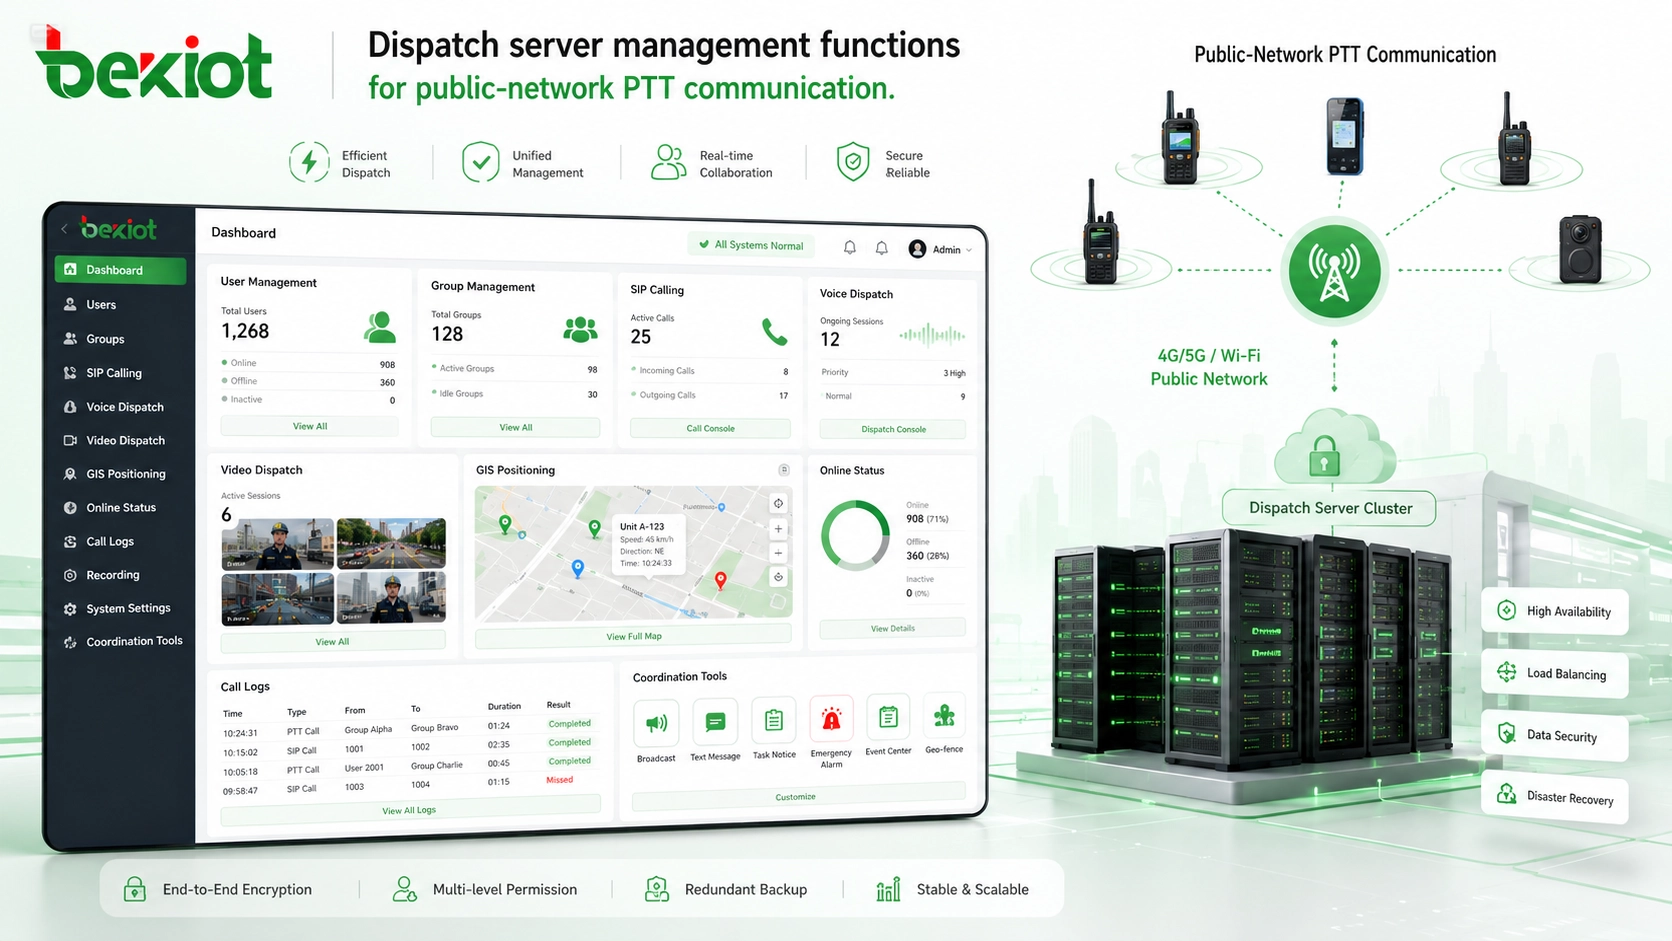This screenshot has width=1672, height=941.
Task: Click the System Settings gear icon
Action: tap(70, 609)
